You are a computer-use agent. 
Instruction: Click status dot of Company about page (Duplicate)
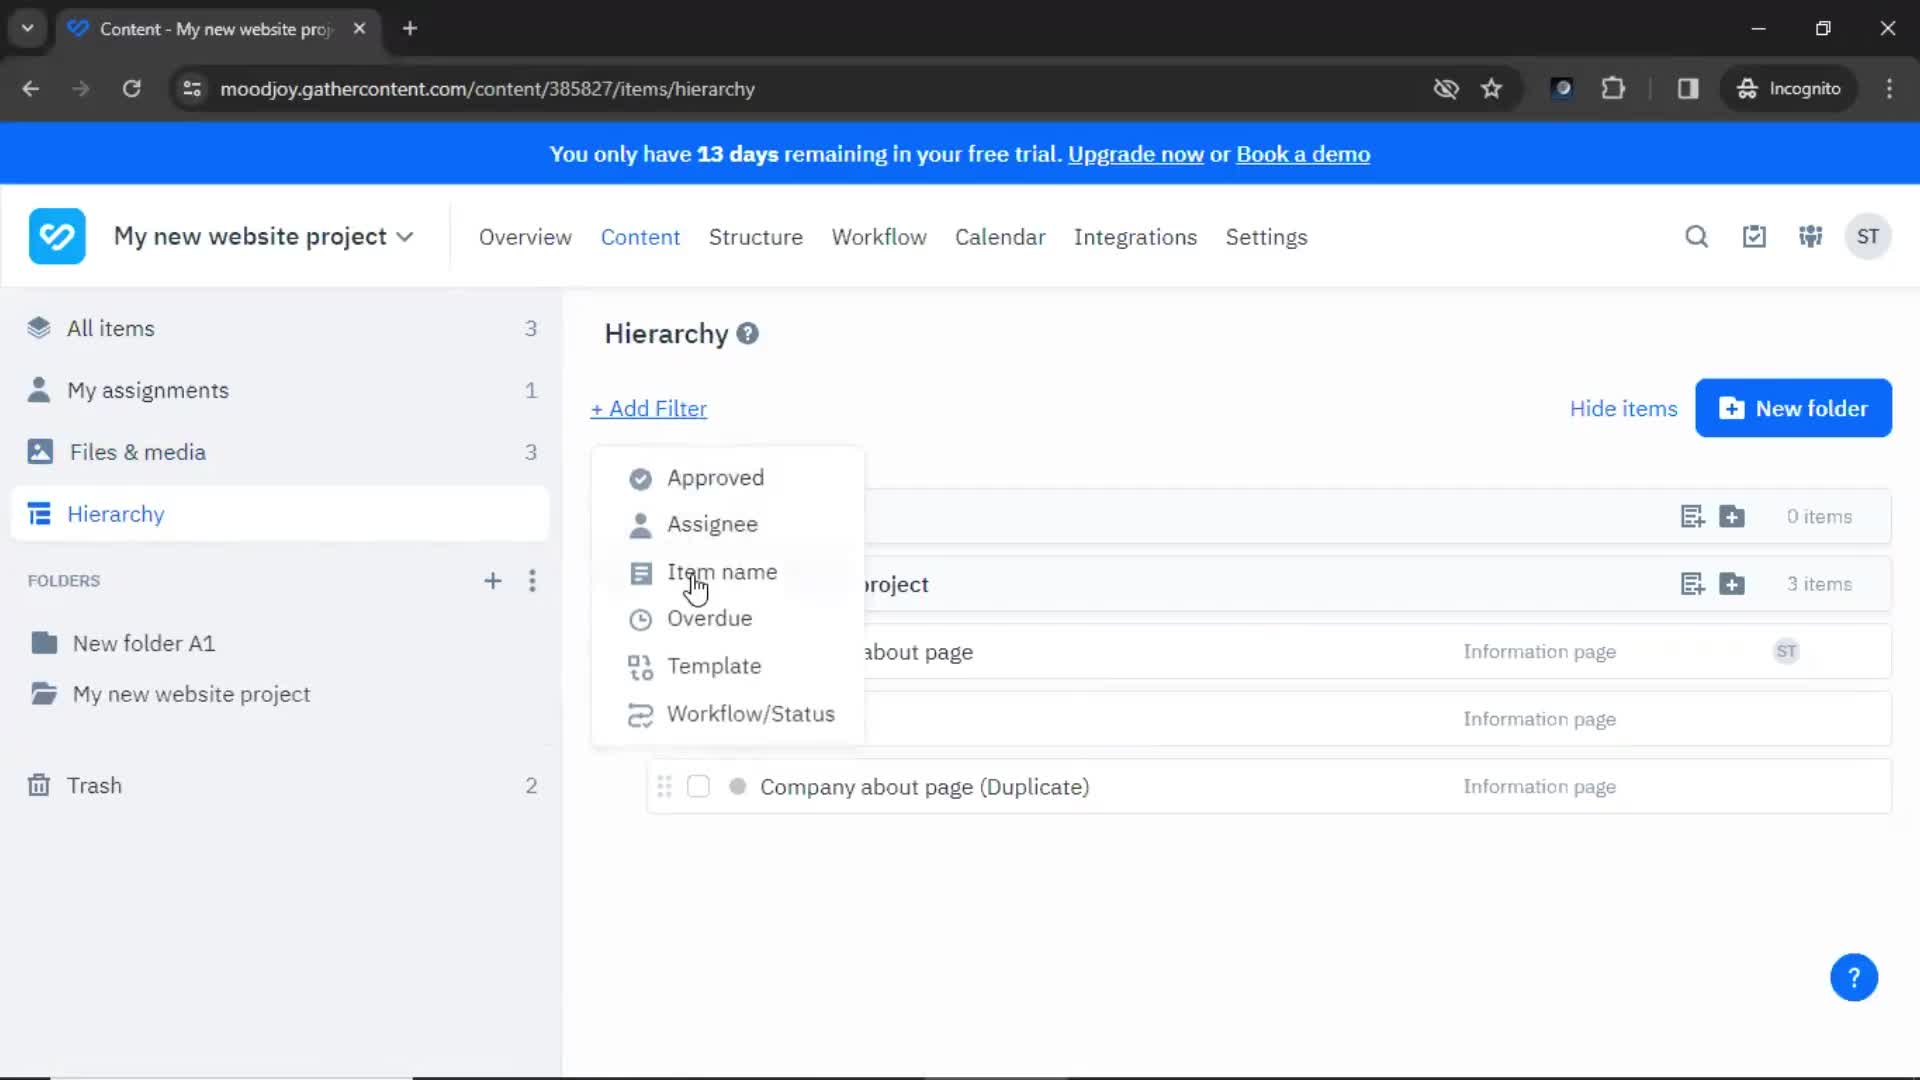click(738, 787)
